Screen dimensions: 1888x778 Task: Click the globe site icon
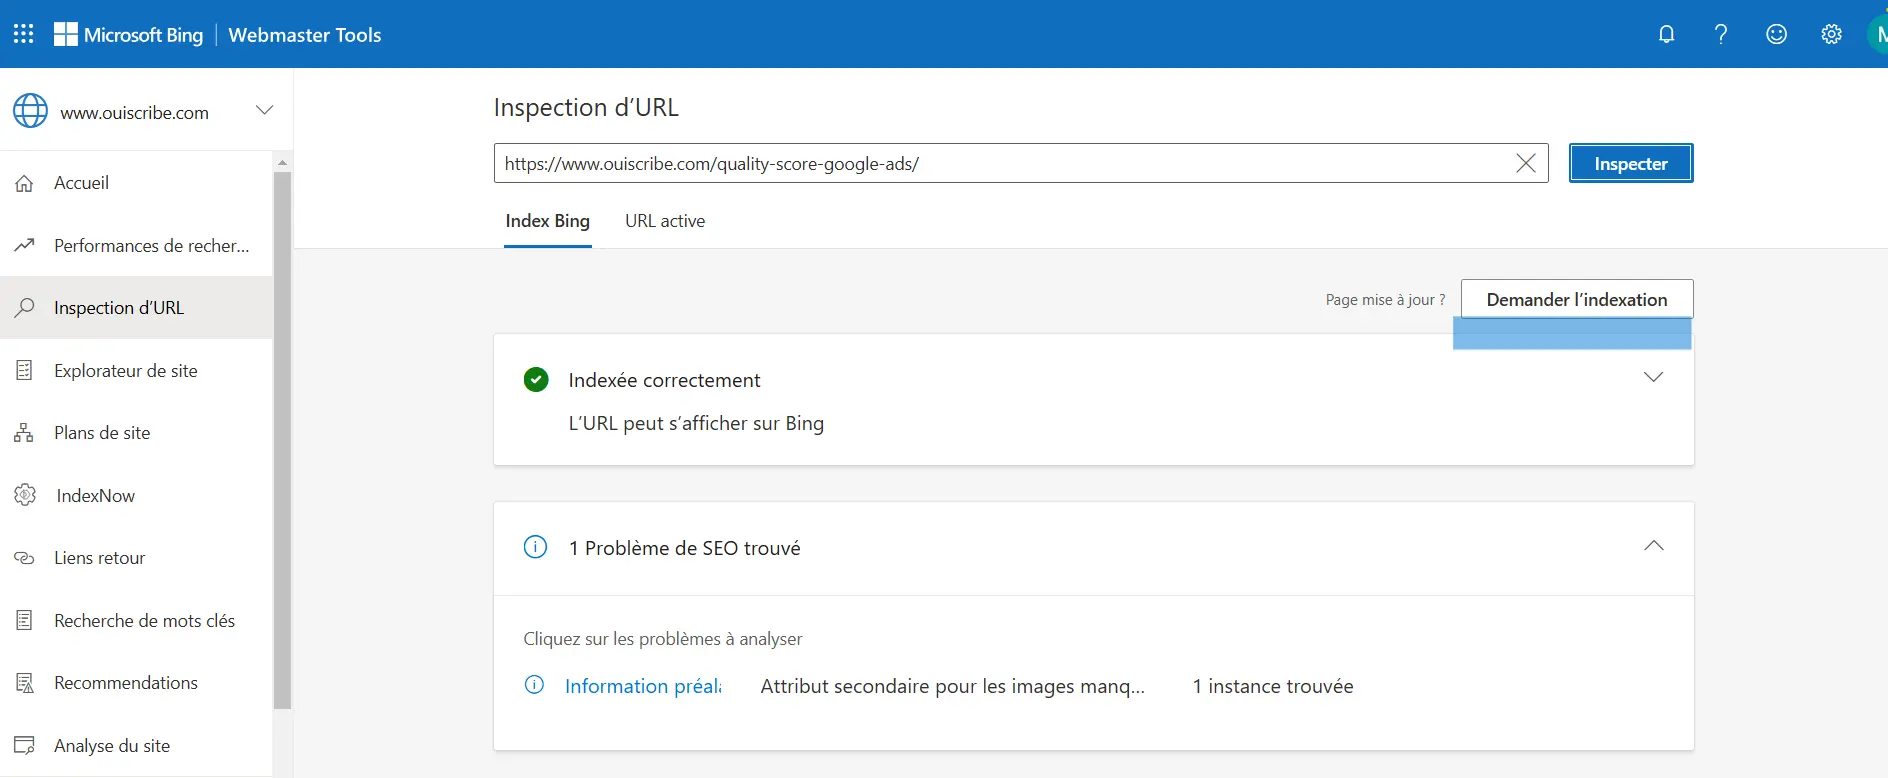(x=30, y=111)
